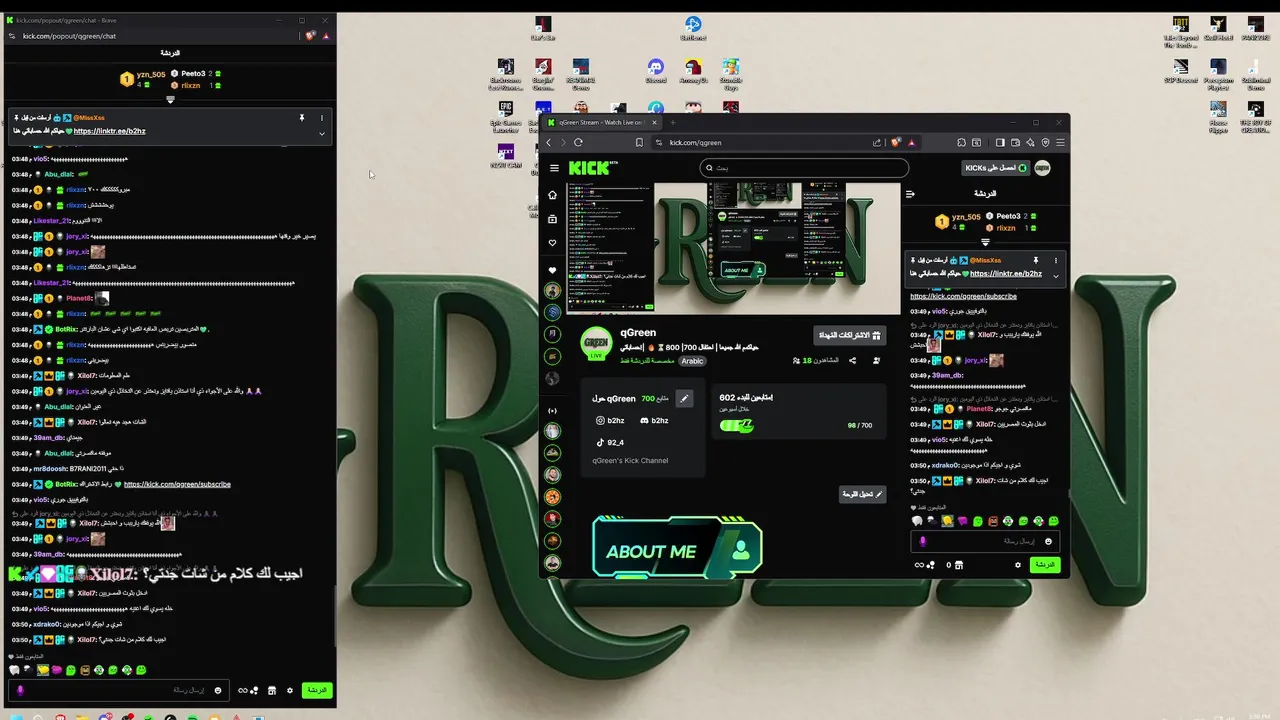Open Brave Wallet icon in the toolbar
1280x720 pixels.
[x=1015, y=143]
